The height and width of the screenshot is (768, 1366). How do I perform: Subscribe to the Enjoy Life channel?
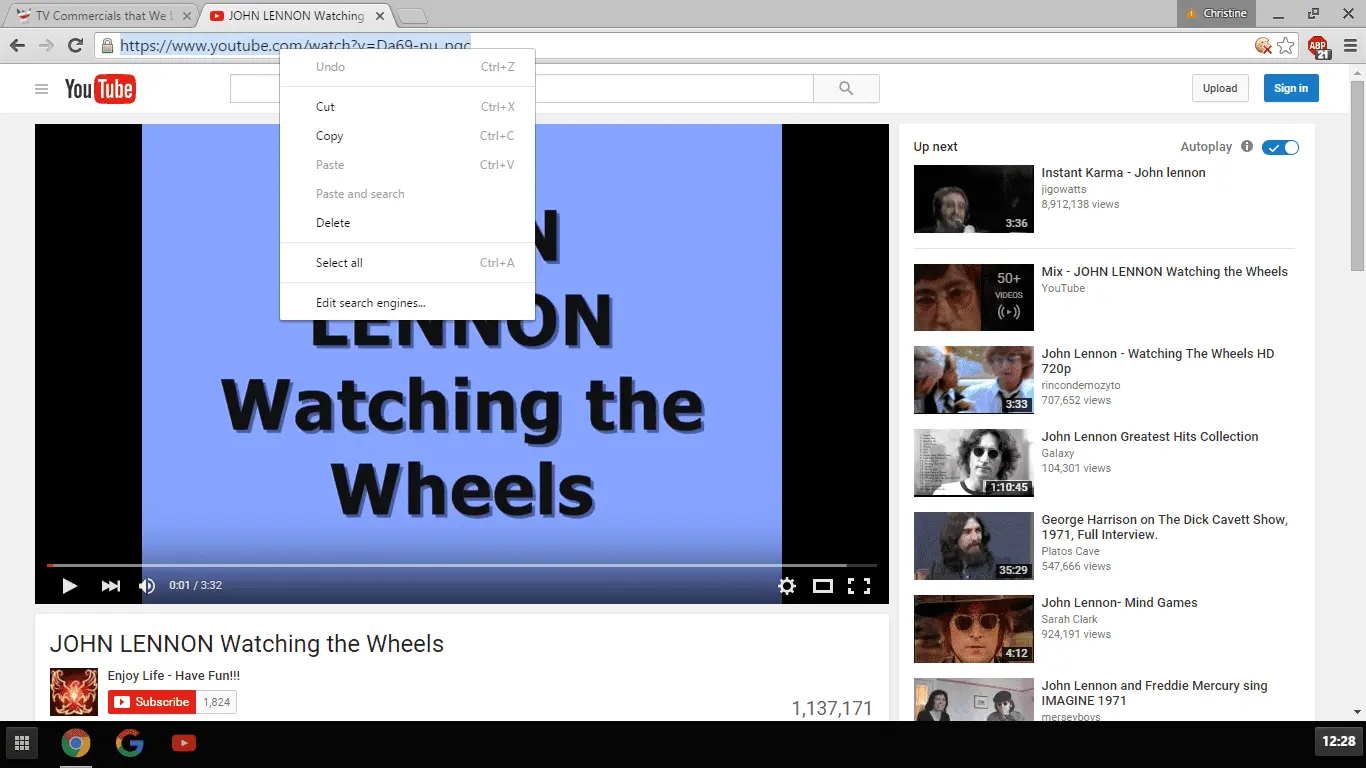tap(152, 702)
